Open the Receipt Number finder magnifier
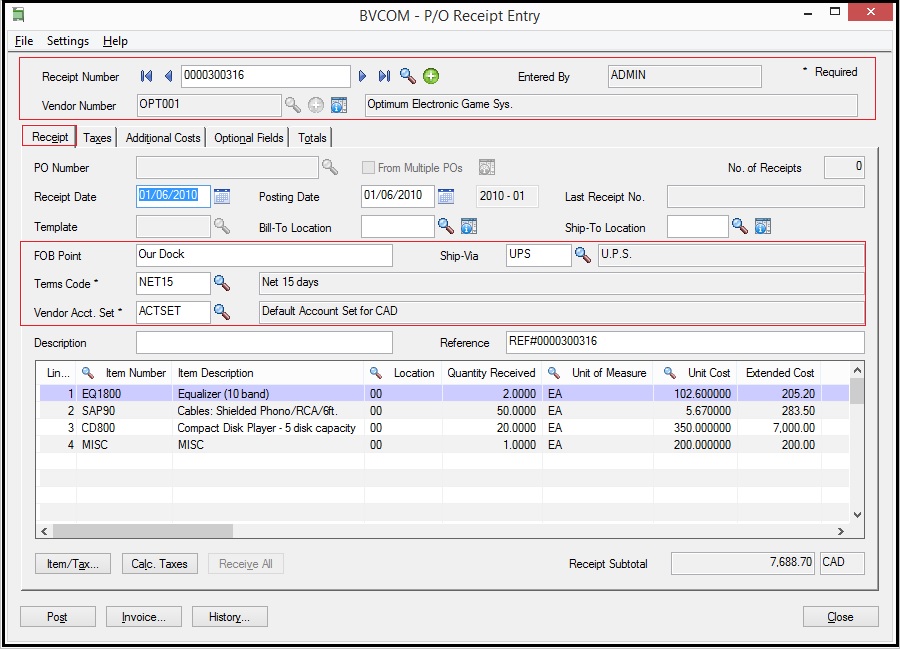Screen dimensions: 900x649 point(404,76)
